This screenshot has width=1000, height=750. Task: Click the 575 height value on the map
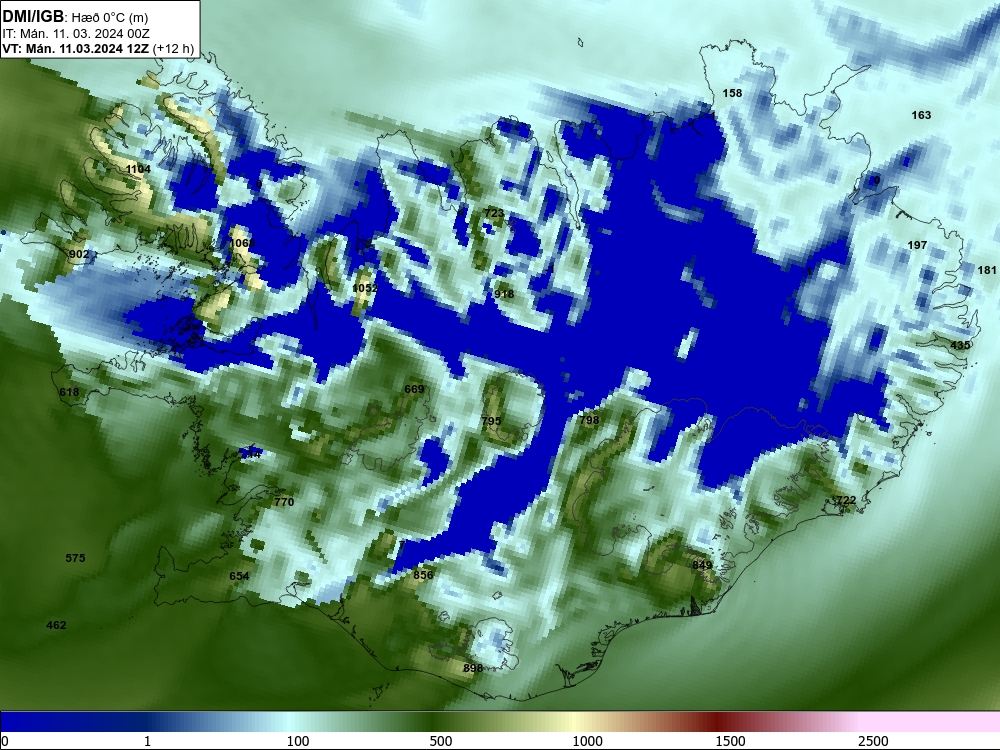coord(75,558)
